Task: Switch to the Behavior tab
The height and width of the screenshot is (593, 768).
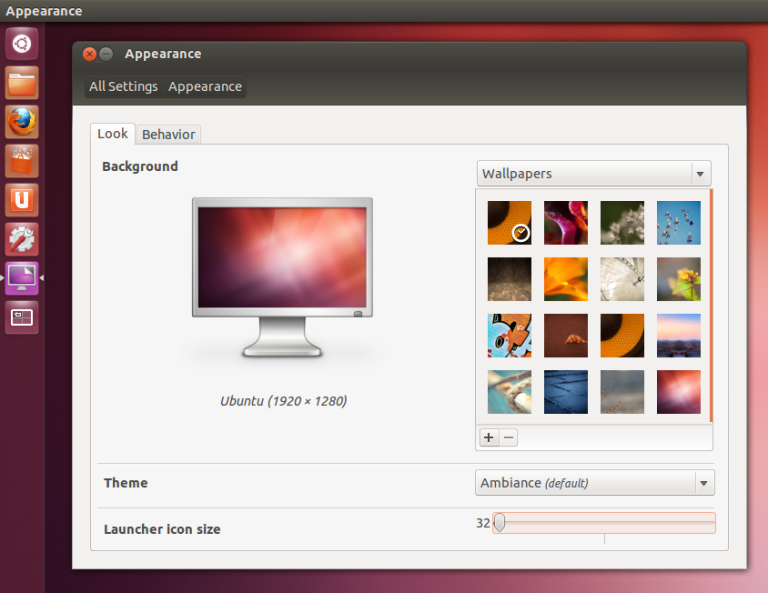Action: [169, 134]
